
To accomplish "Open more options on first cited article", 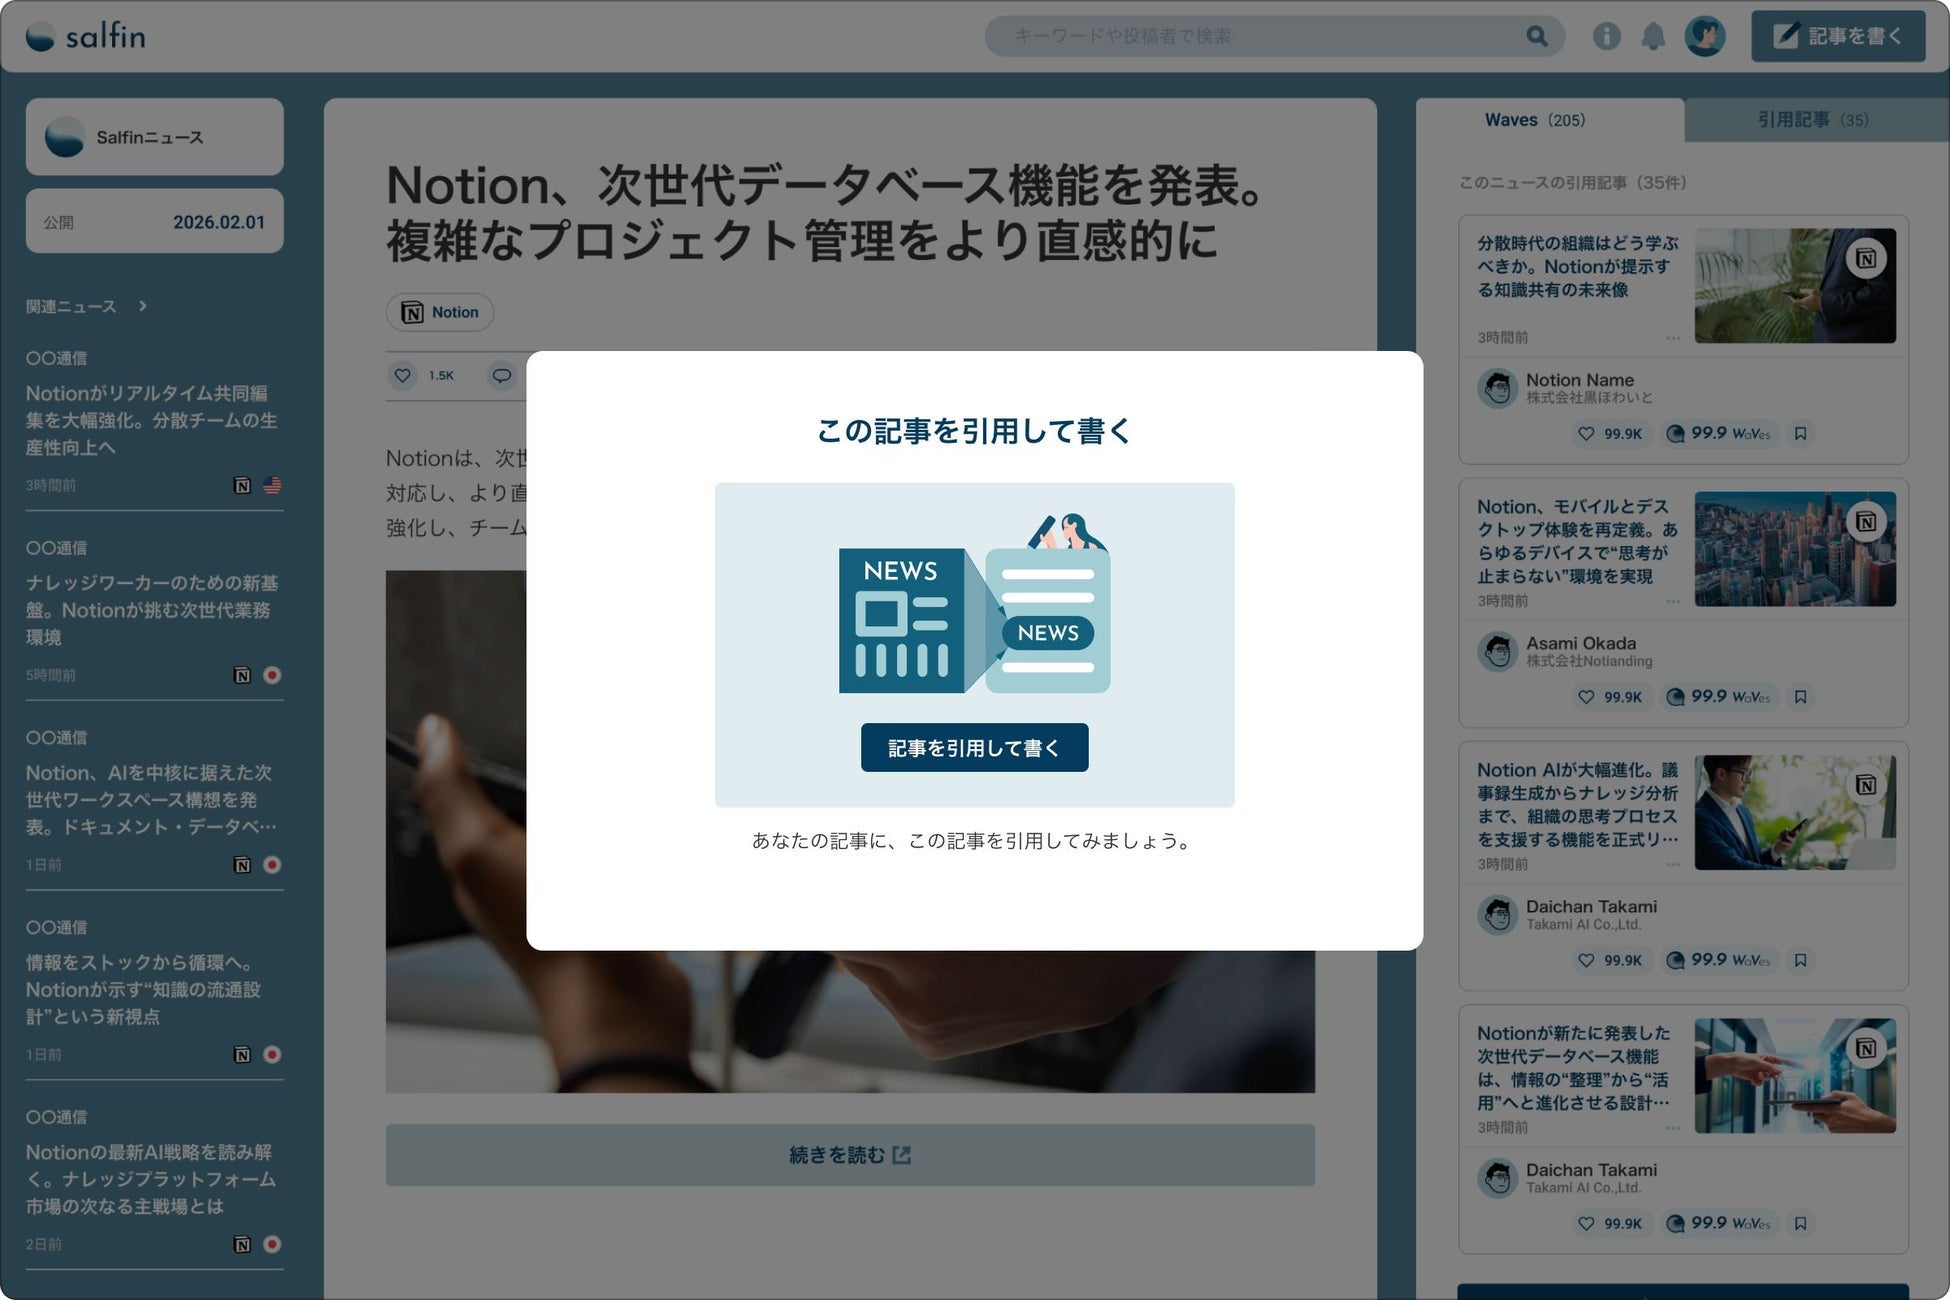I will click(1673, 338).
